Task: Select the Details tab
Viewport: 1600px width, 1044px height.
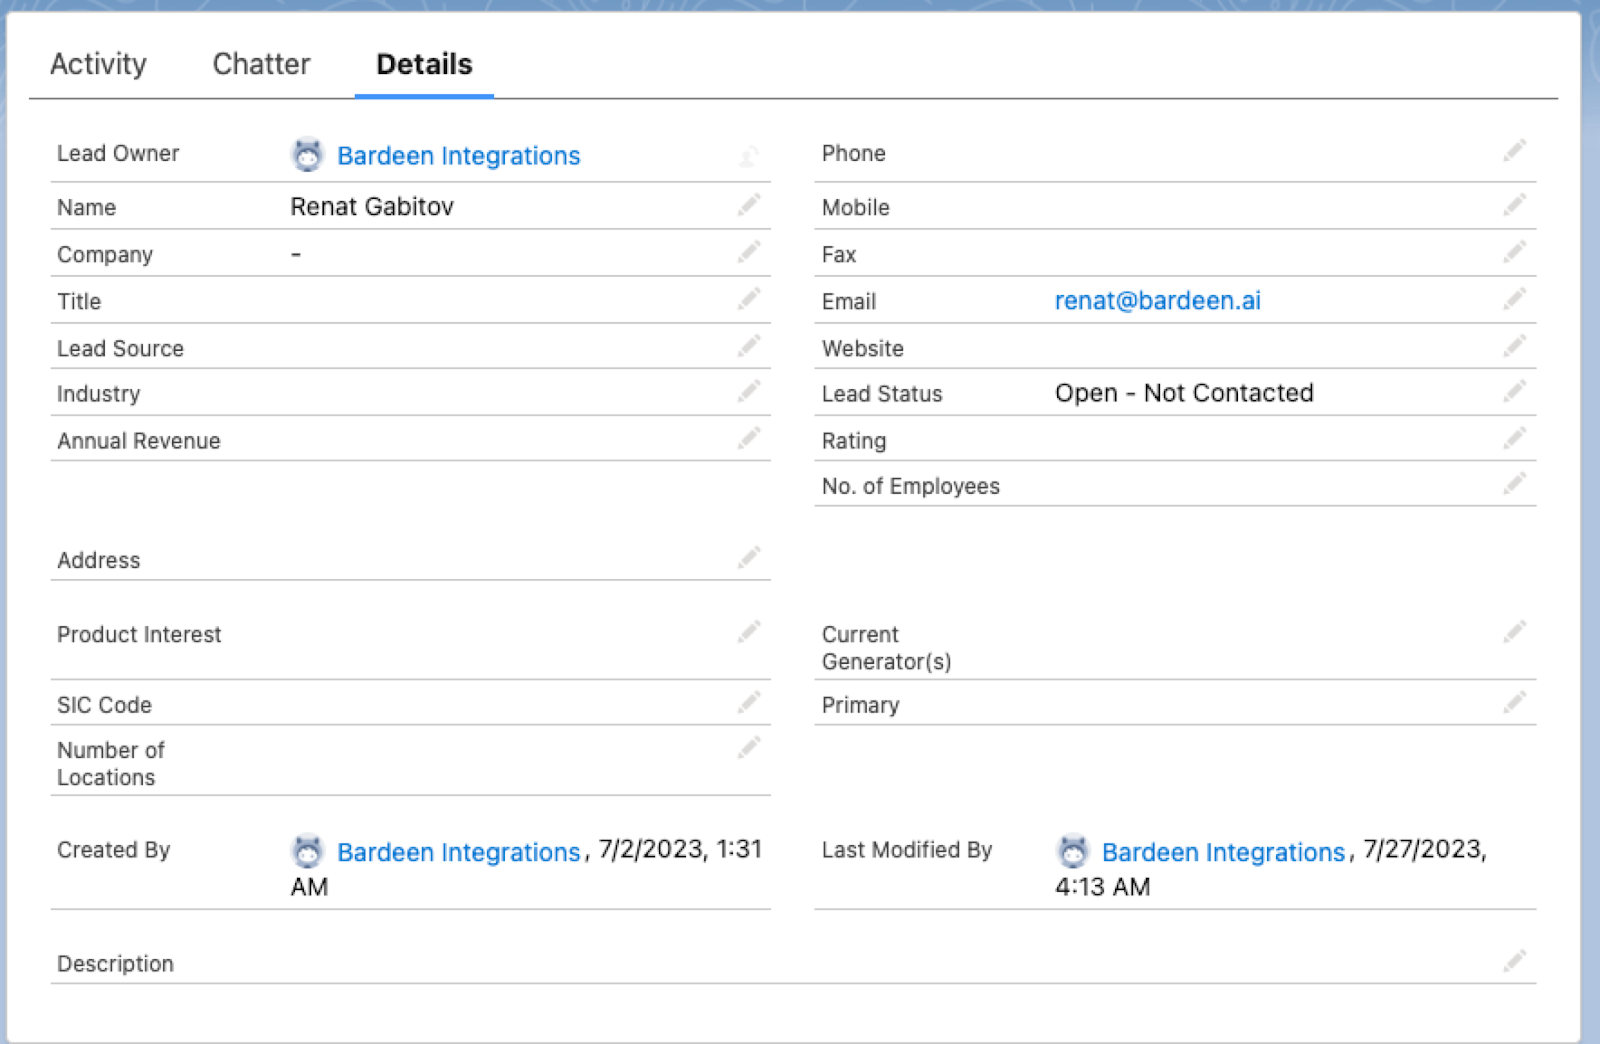Action: point(424,64)
